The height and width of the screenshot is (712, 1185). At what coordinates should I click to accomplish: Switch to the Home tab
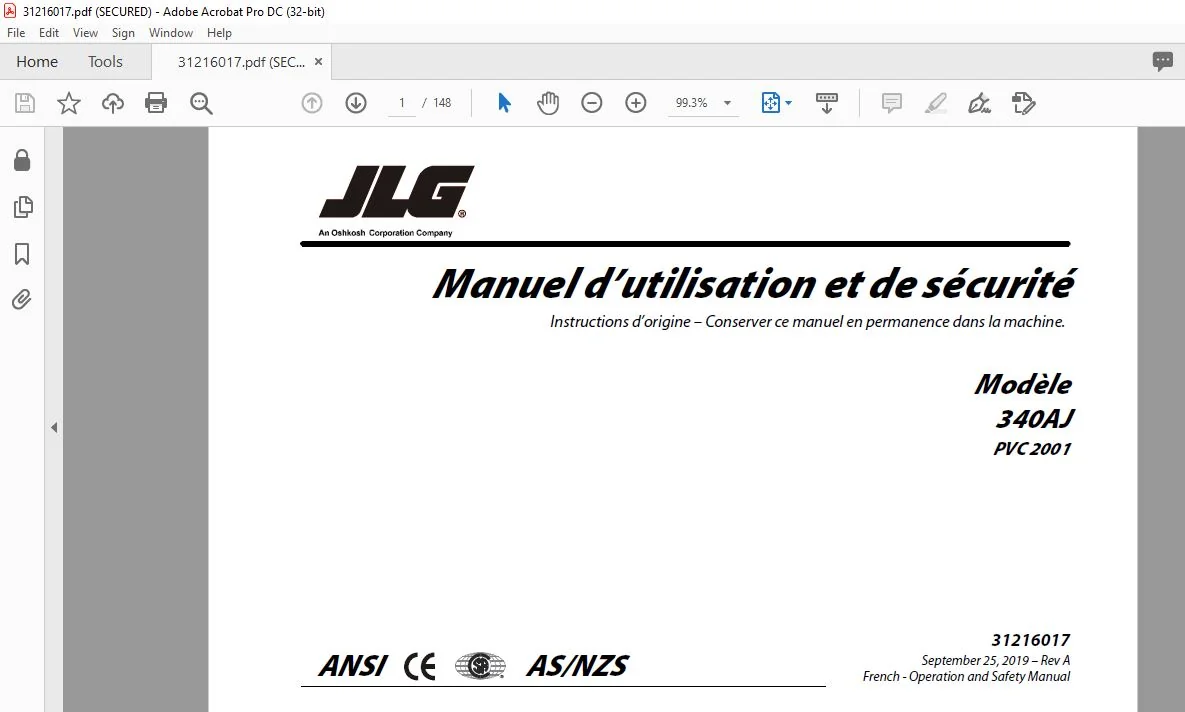37,62
